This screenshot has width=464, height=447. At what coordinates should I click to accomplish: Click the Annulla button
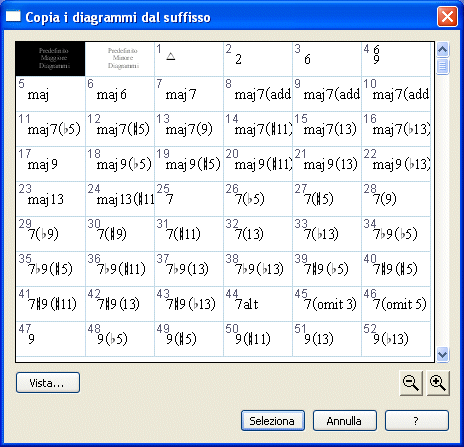[x=345, y=421]
